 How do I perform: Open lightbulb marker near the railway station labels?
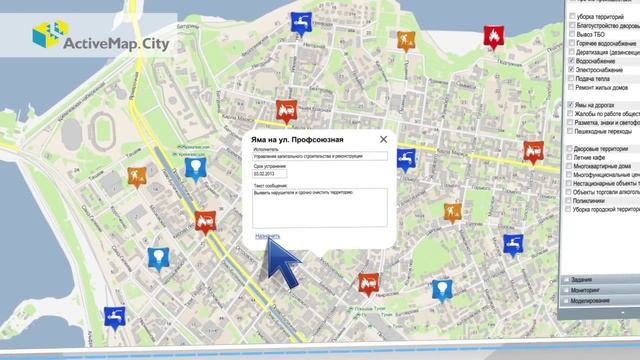(196, 169)
